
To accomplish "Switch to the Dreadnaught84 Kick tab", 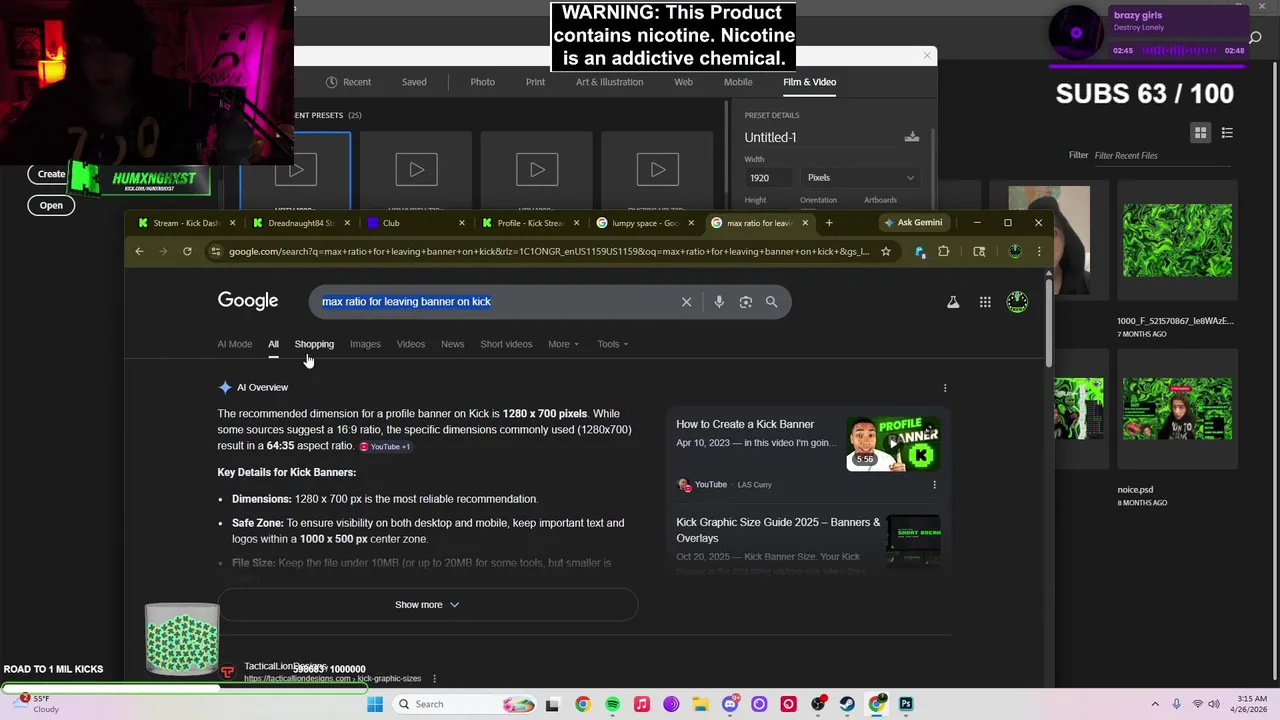I will point(301,223).
